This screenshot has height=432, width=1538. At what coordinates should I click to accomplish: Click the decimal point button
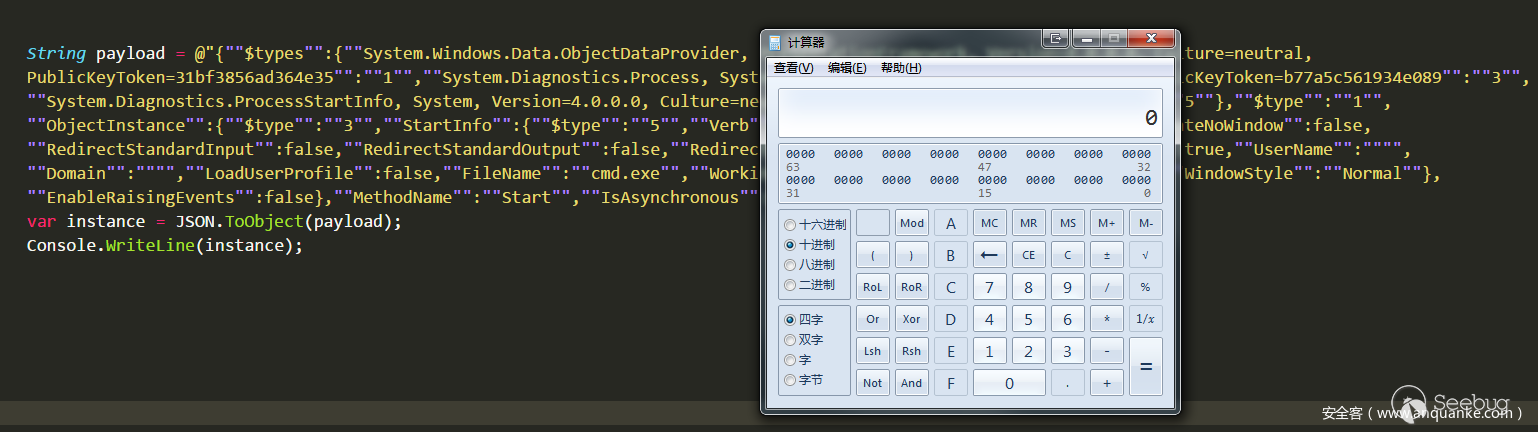click(1067, 383)
